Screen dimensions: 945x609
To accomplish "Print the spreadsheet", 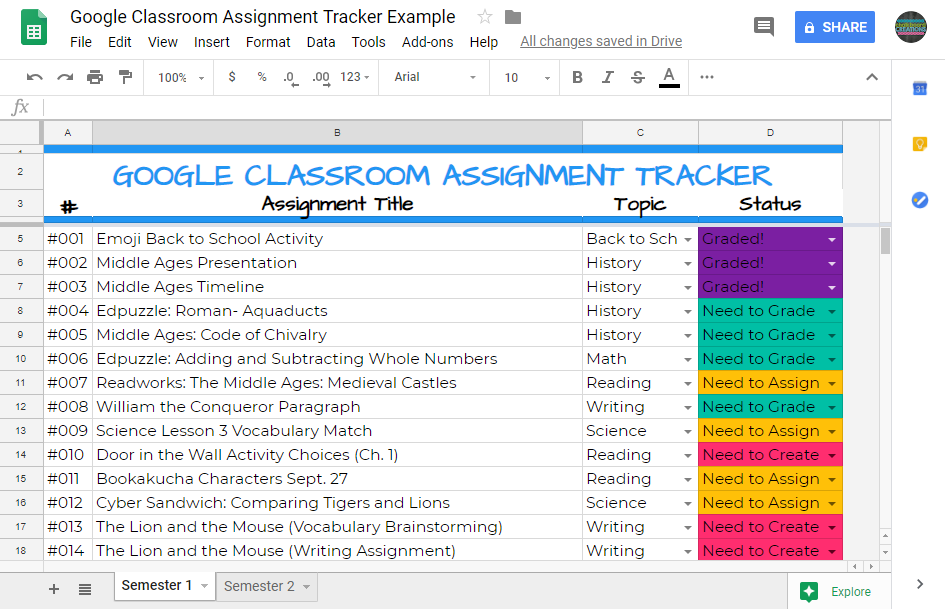I will (x=95, y=77).
